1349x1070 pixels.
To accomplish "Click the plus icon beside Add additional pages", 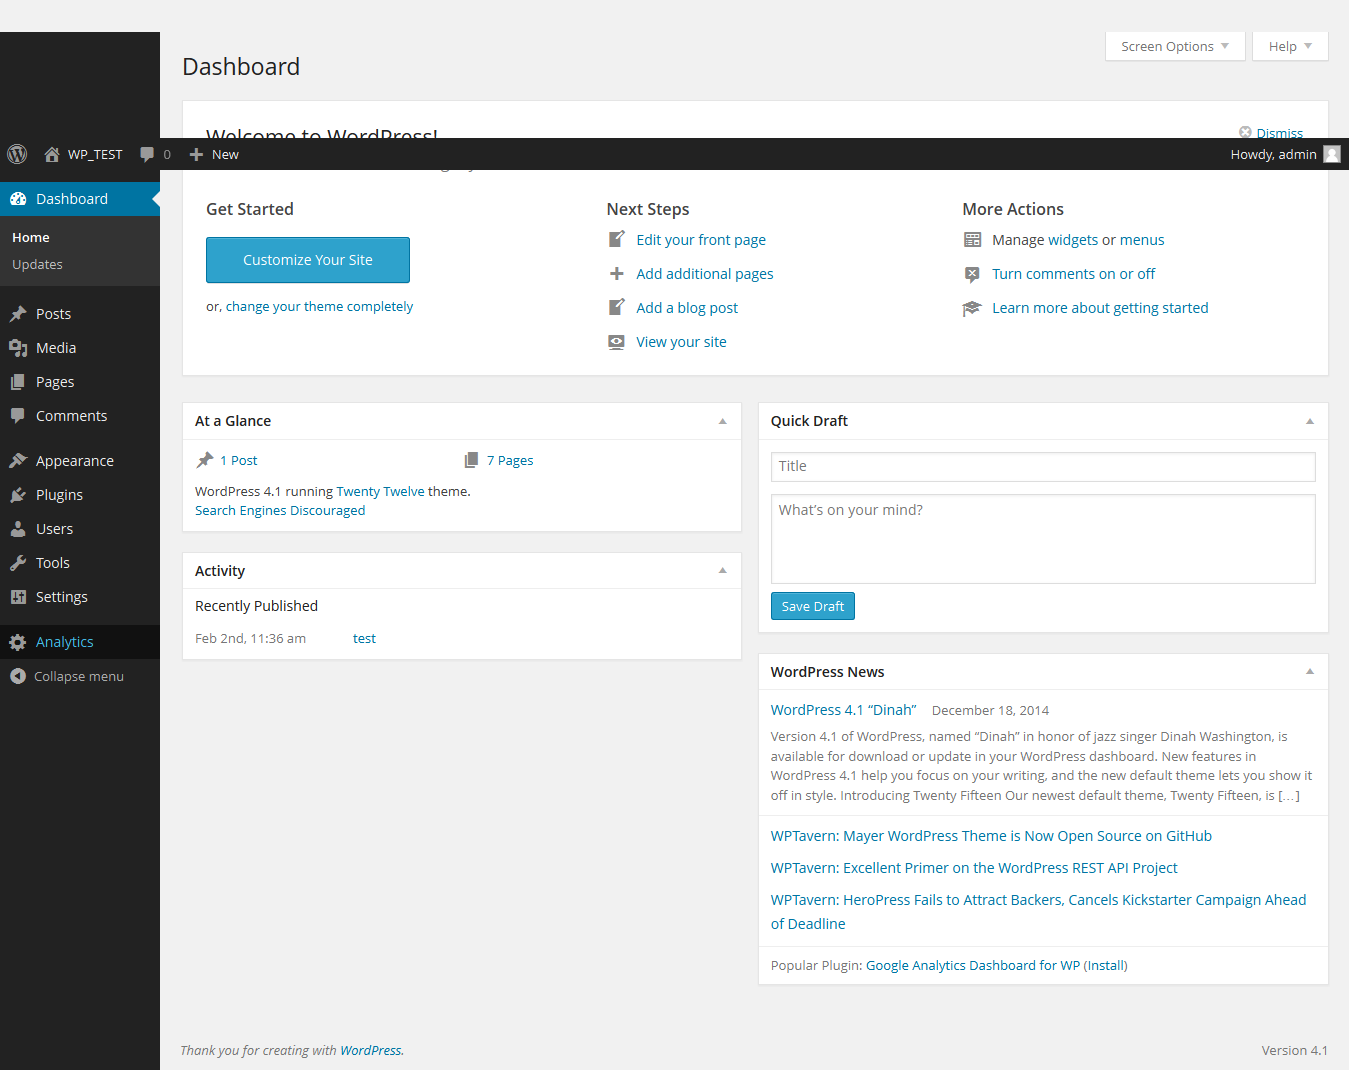I will pos(617,274).
